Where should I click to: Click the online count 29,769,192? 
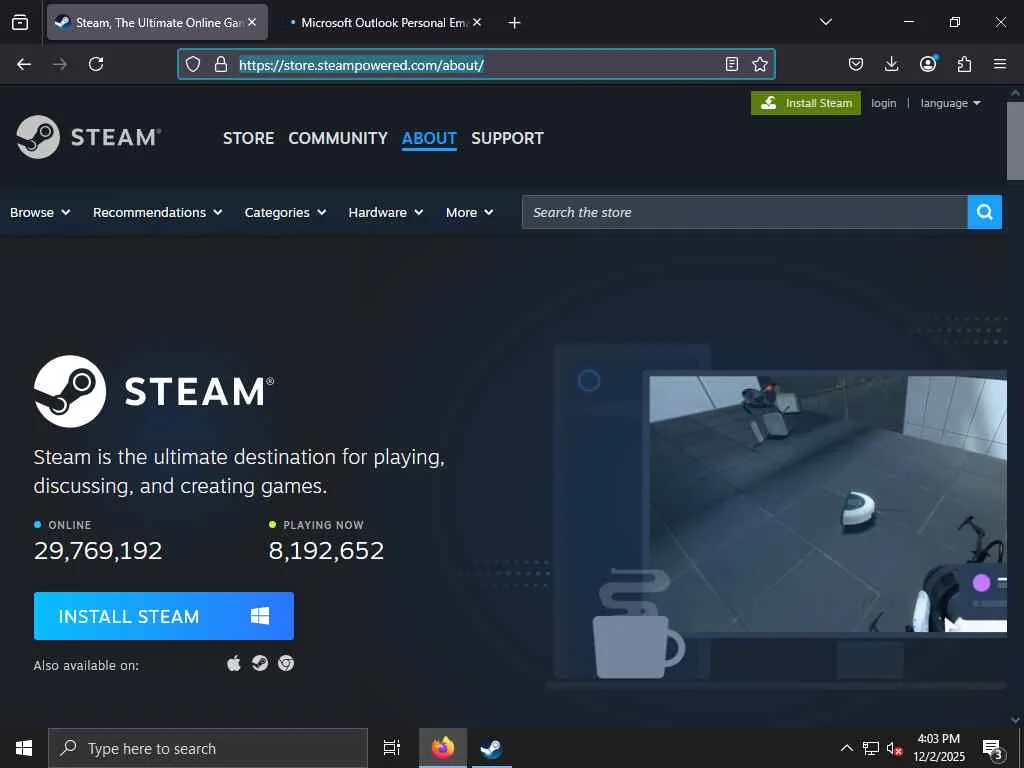(x=98, y=551)
